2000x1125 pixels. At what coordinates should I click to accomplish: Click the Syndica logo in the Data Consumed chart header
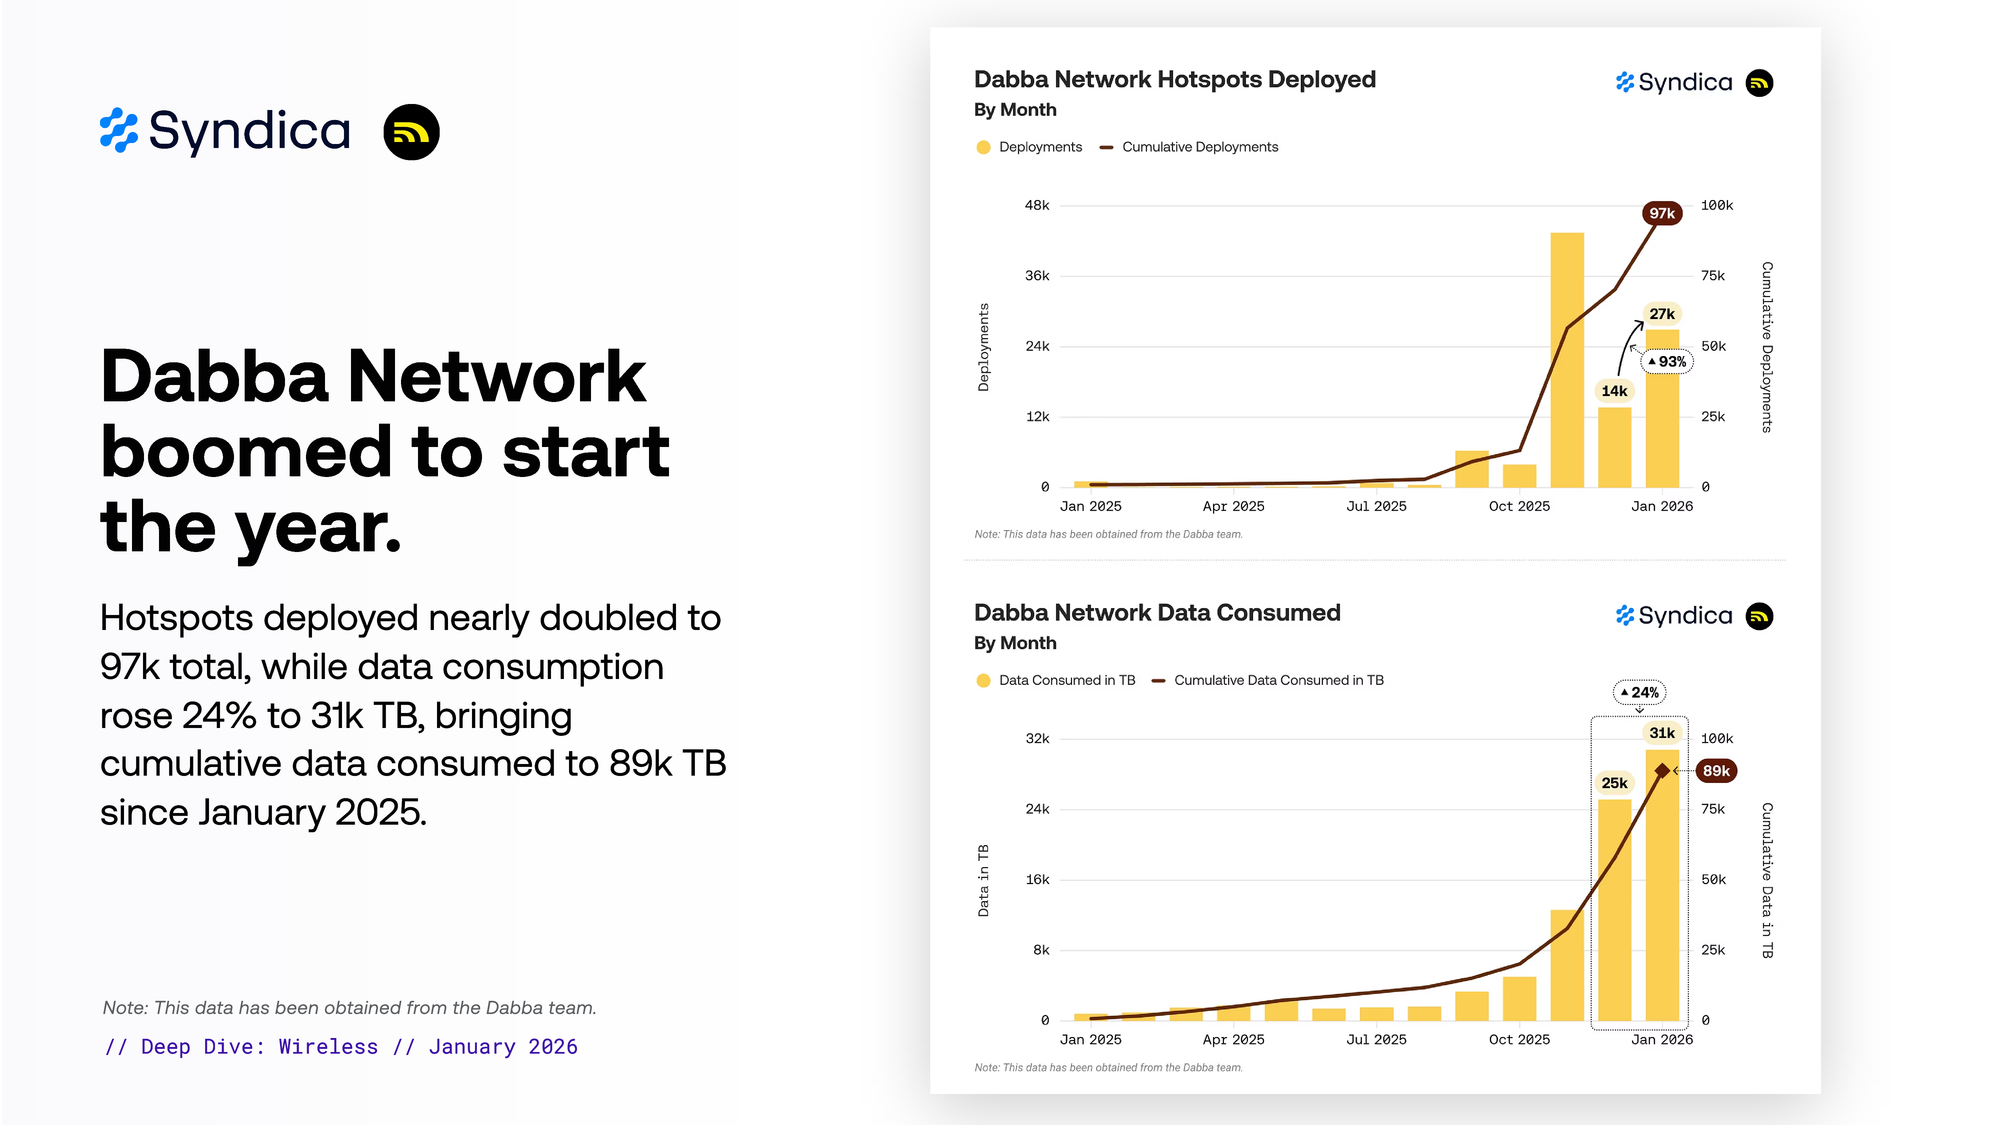[1674, 616]
